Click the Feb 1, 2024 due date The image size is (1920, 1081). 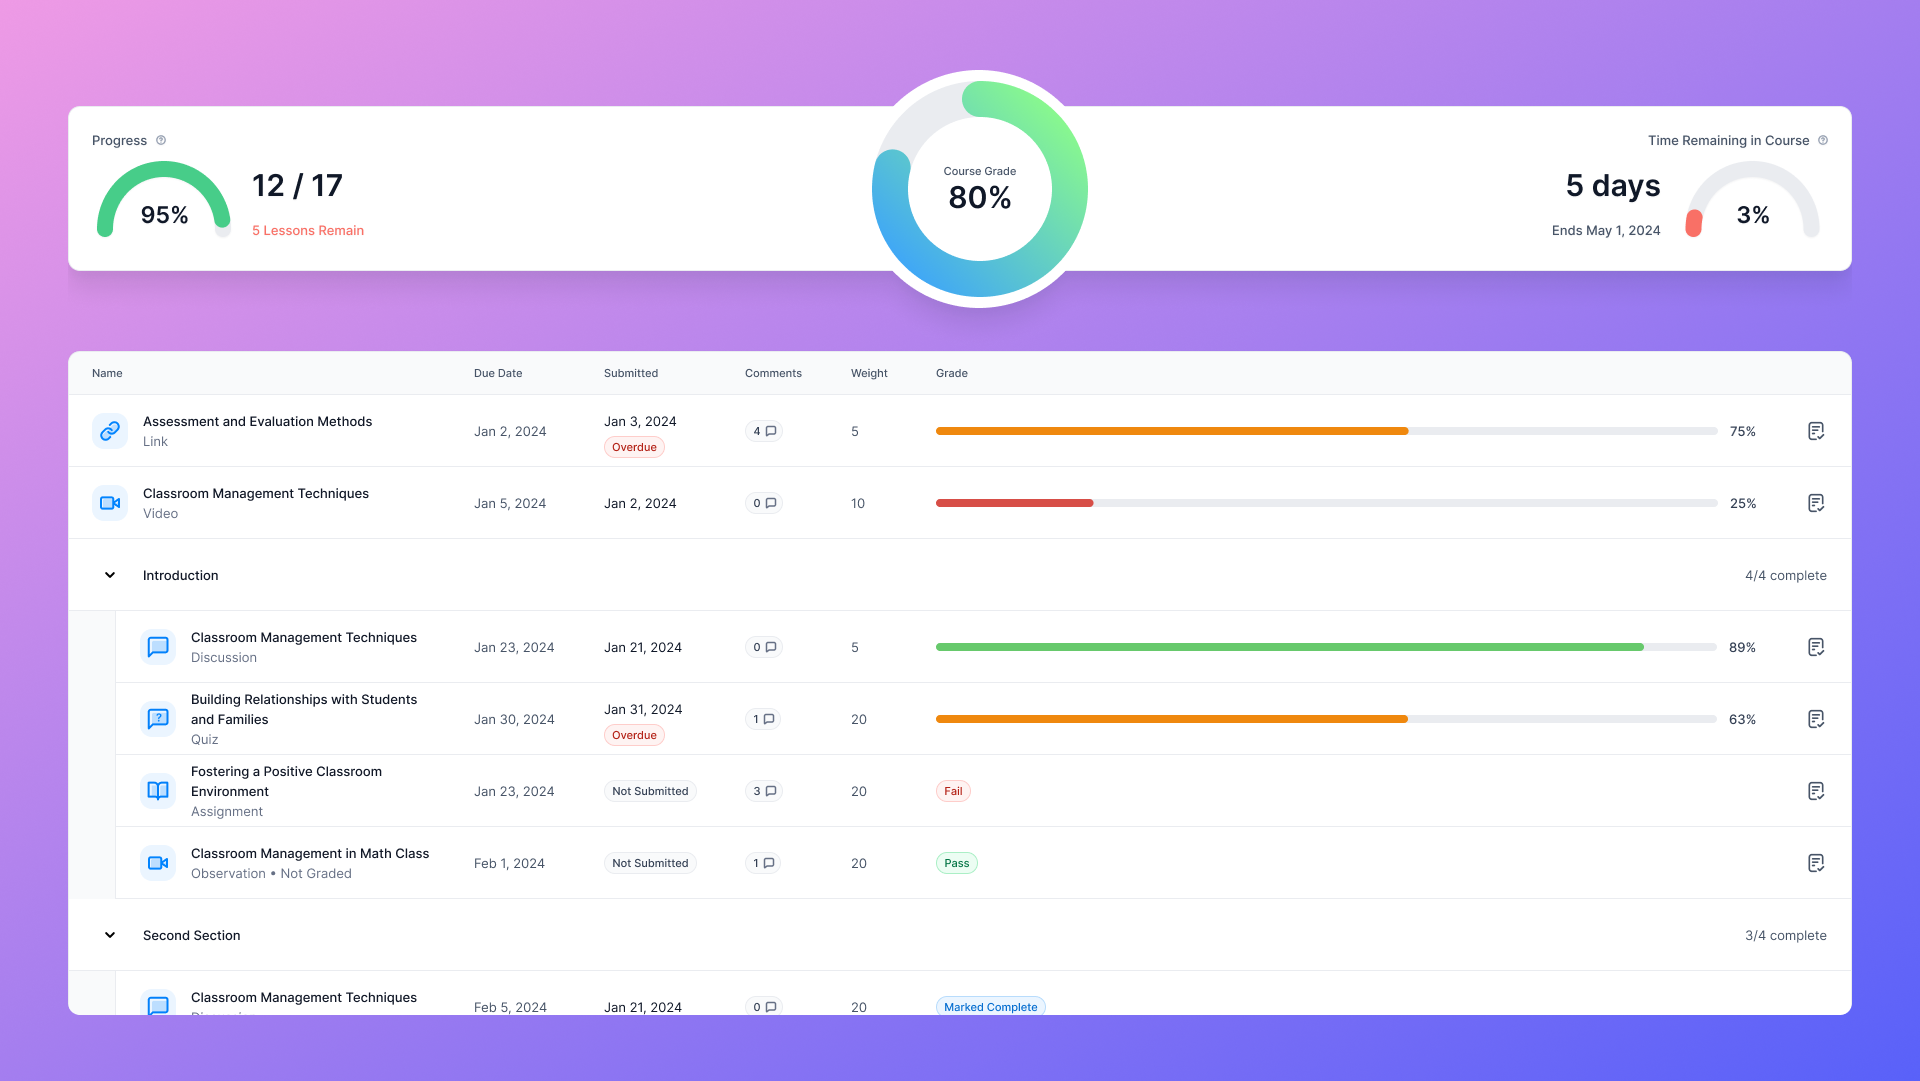509,863
